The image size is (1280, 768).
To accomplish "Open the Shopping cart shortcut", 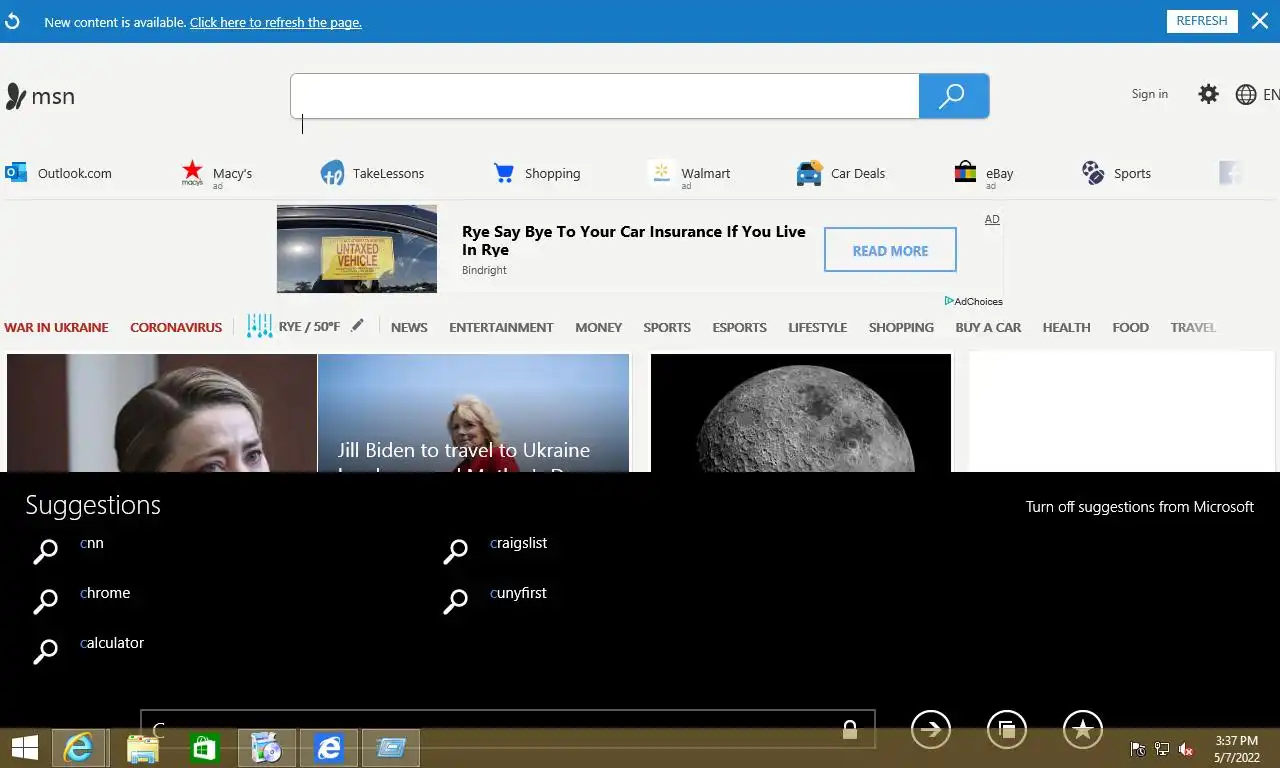I will 536,173.
